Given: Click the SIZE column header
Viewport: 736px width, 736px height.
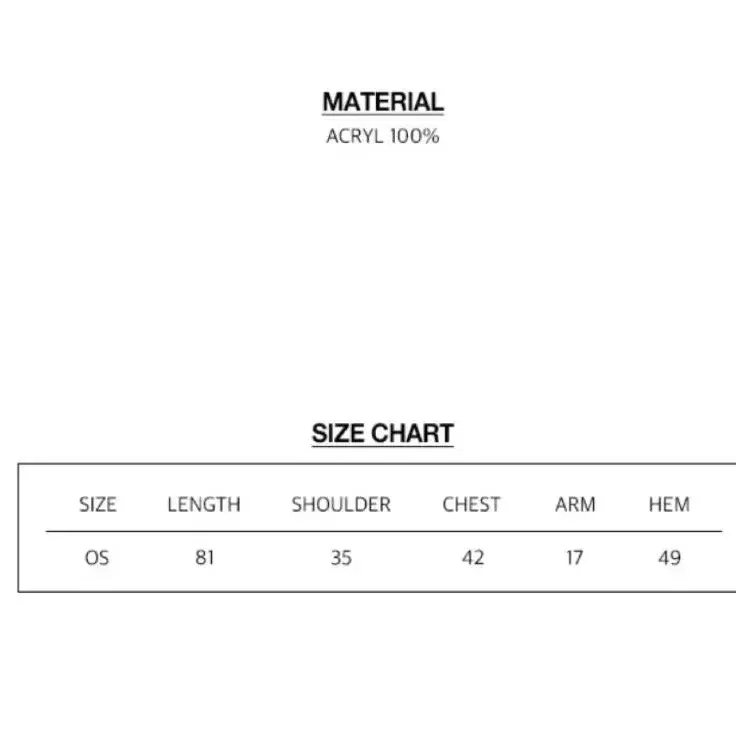Looking at the screenshot, I should tap(98, 505).
